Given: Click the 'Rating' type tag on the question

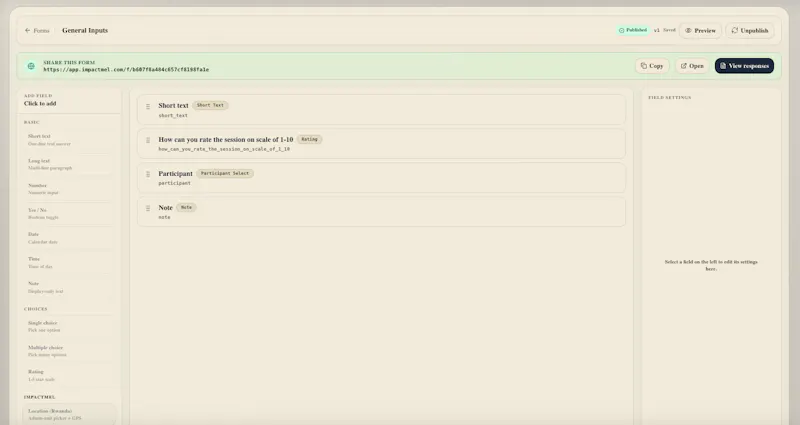Looking at the screenshot, I should 309,139.
